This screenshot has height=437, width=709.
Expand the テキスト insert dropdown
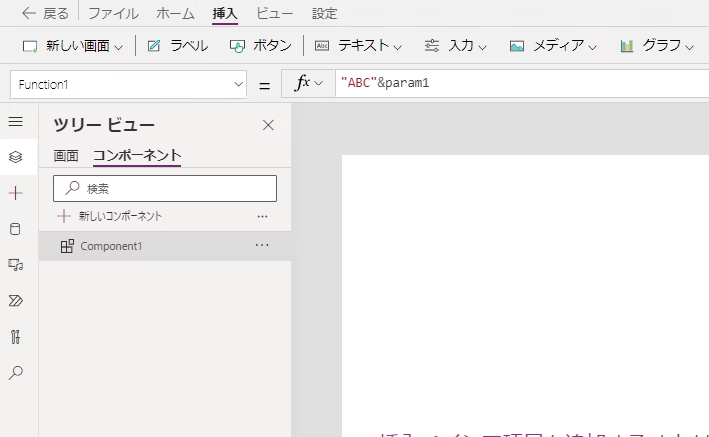point(358,46)
